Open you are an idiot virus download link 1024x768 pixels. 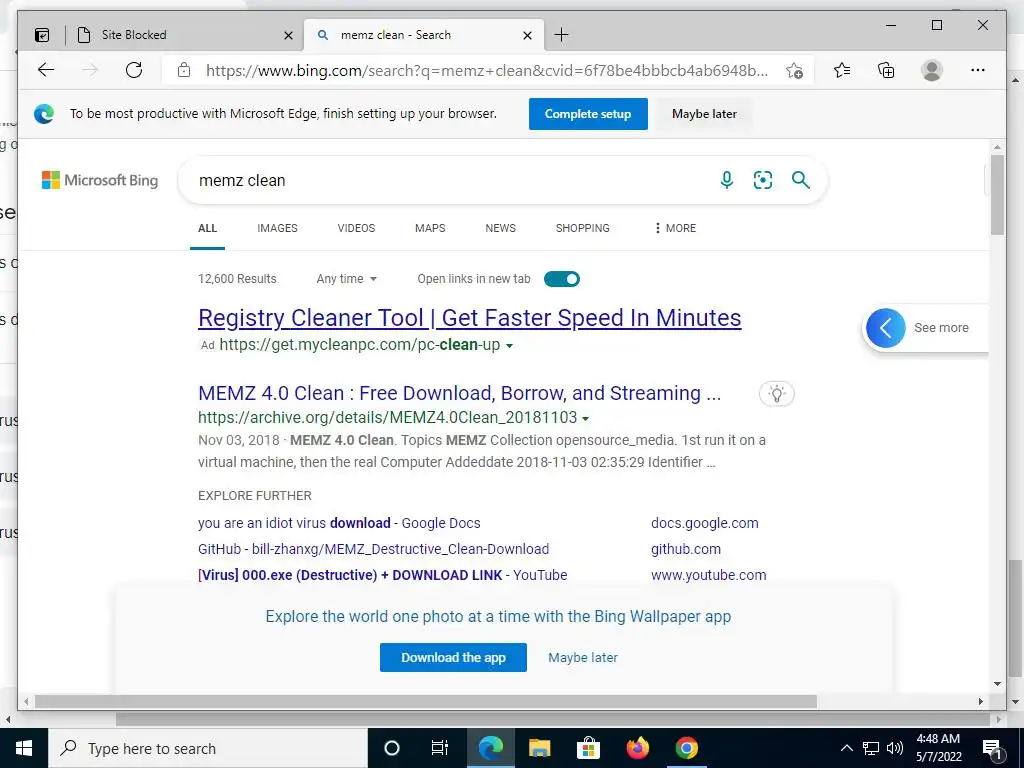tap(339, 523)
